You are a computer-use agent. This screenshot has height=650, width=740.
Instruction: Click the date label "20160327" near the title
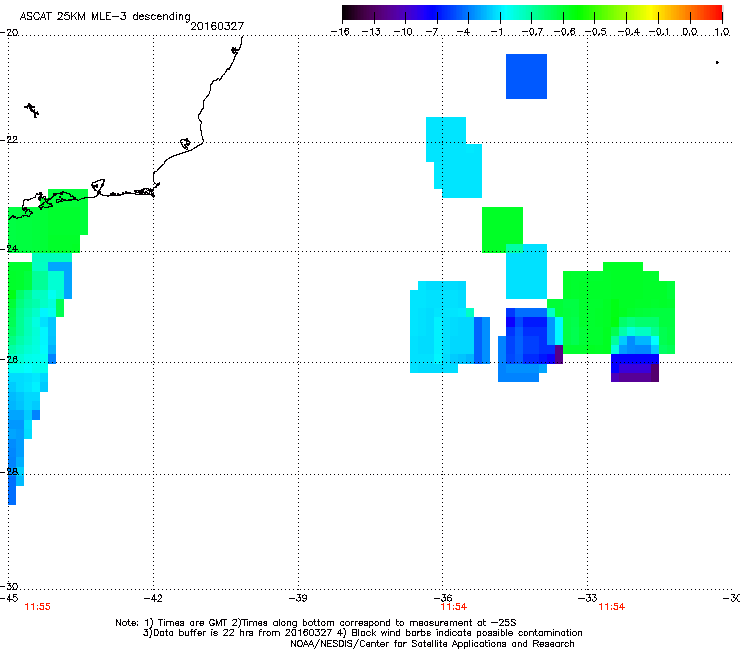pyautogui.click(x=217, y=26)
